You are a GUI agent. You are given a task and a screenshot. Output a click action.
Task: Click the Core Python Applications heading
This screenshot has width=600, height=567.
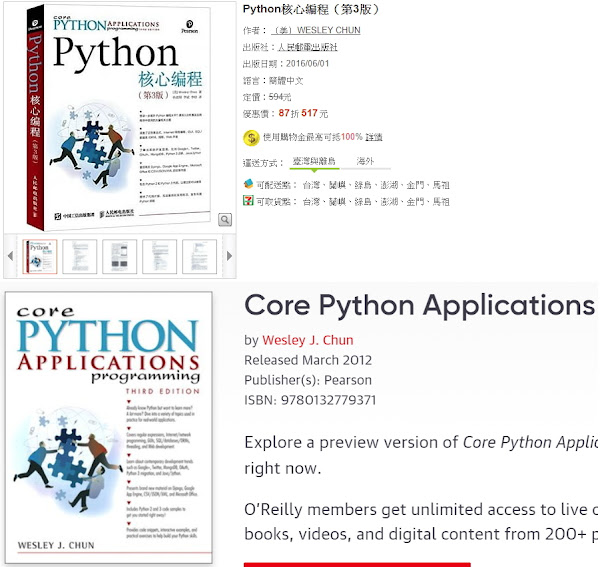[420, 306]
